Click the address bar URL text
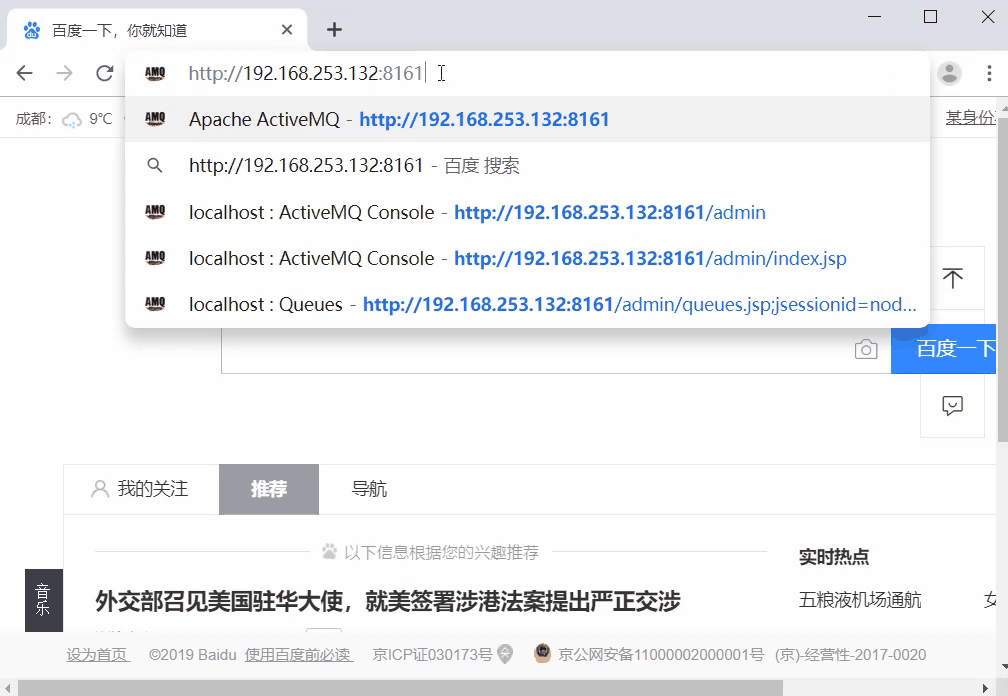This screenshot has height=696, width=1008. [305, 73]
